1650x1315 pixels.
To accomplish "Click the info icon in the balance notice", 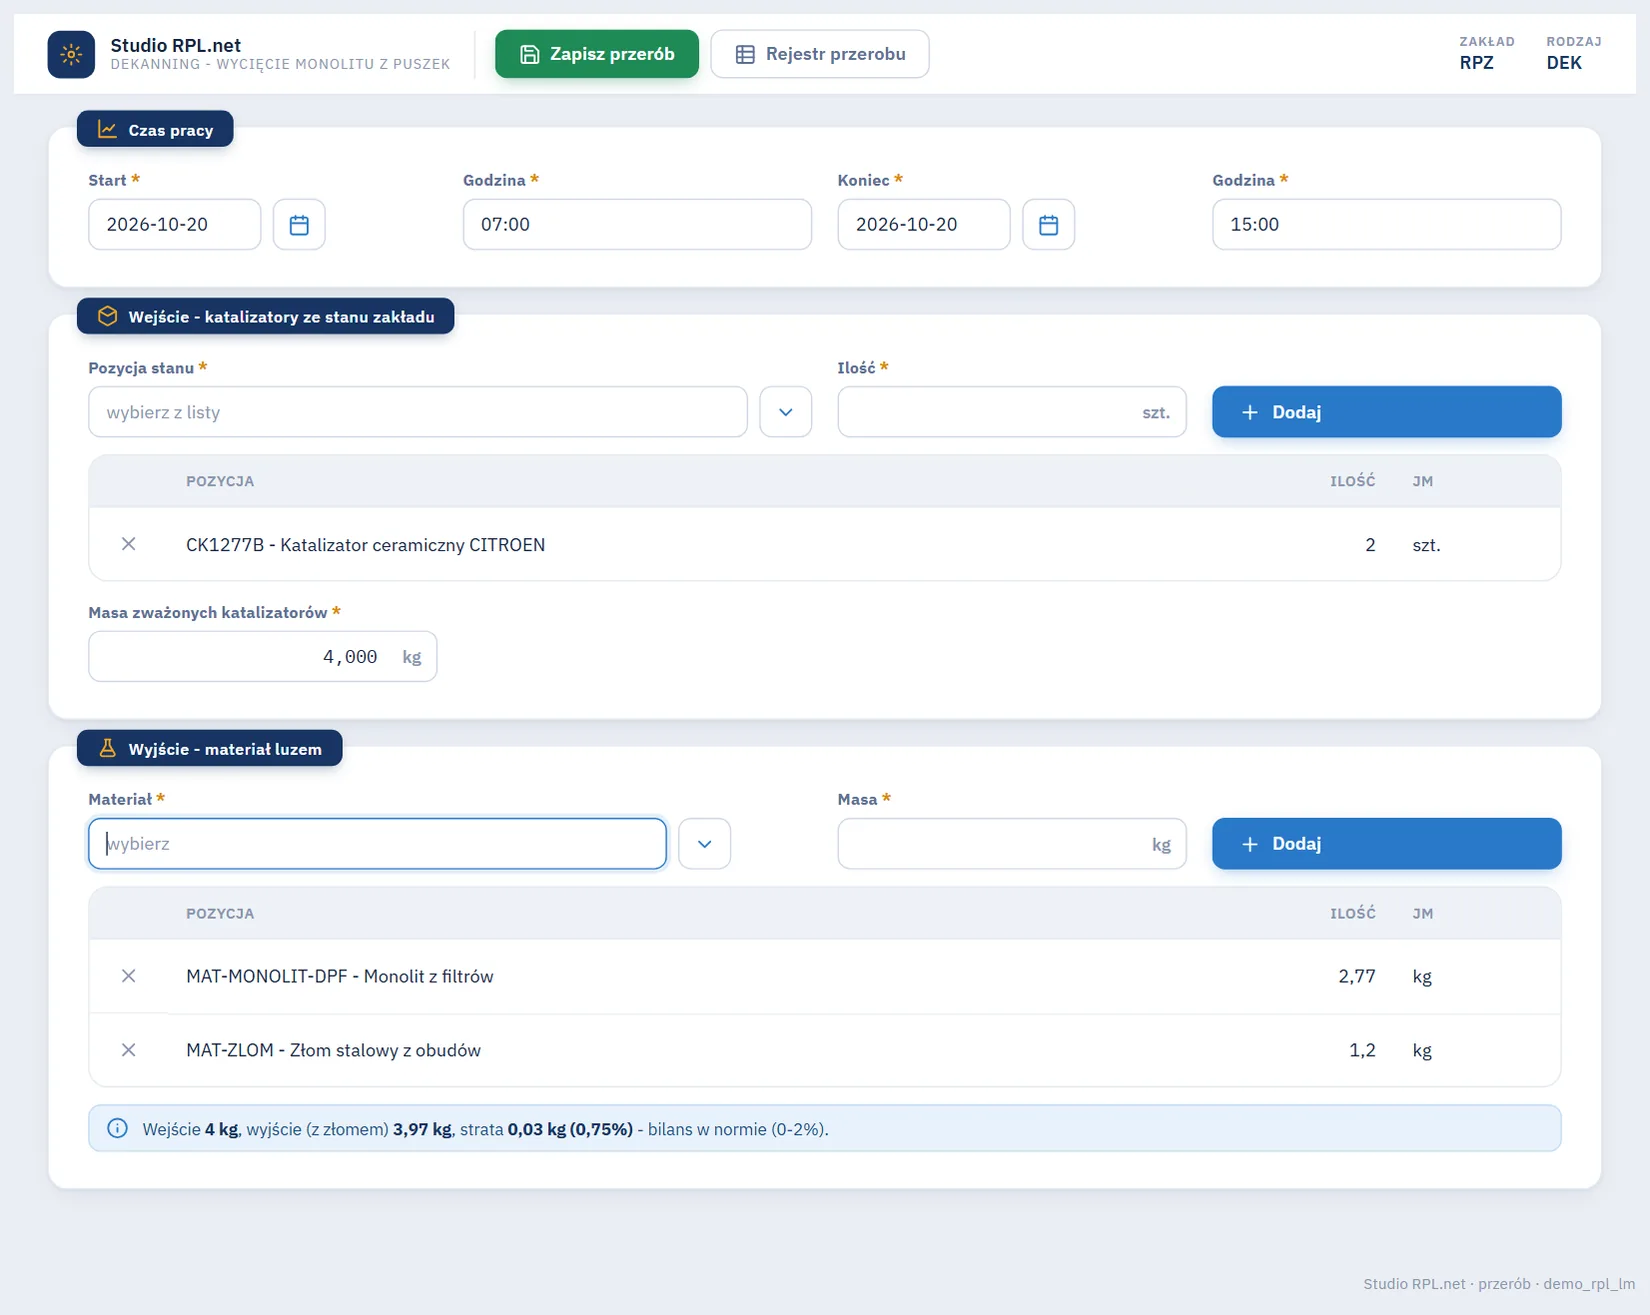I will pos(117,1128).
